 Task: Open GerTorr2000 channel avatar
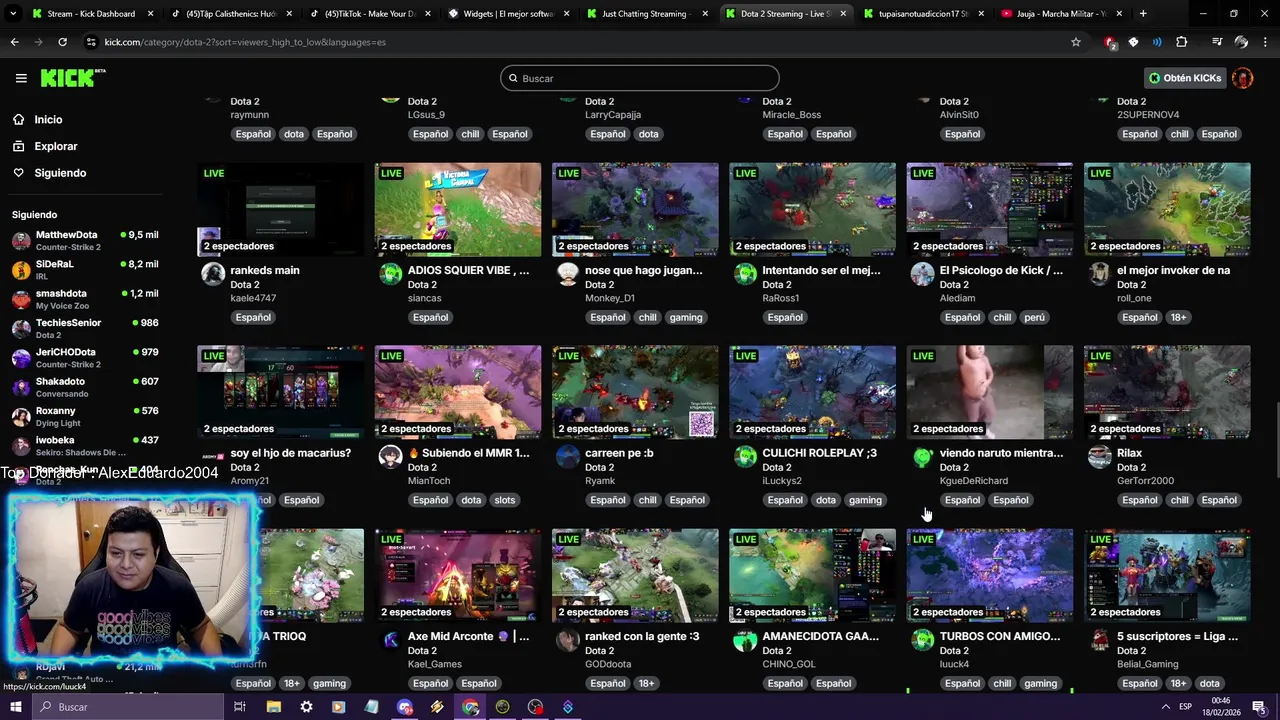point(1100,457)
